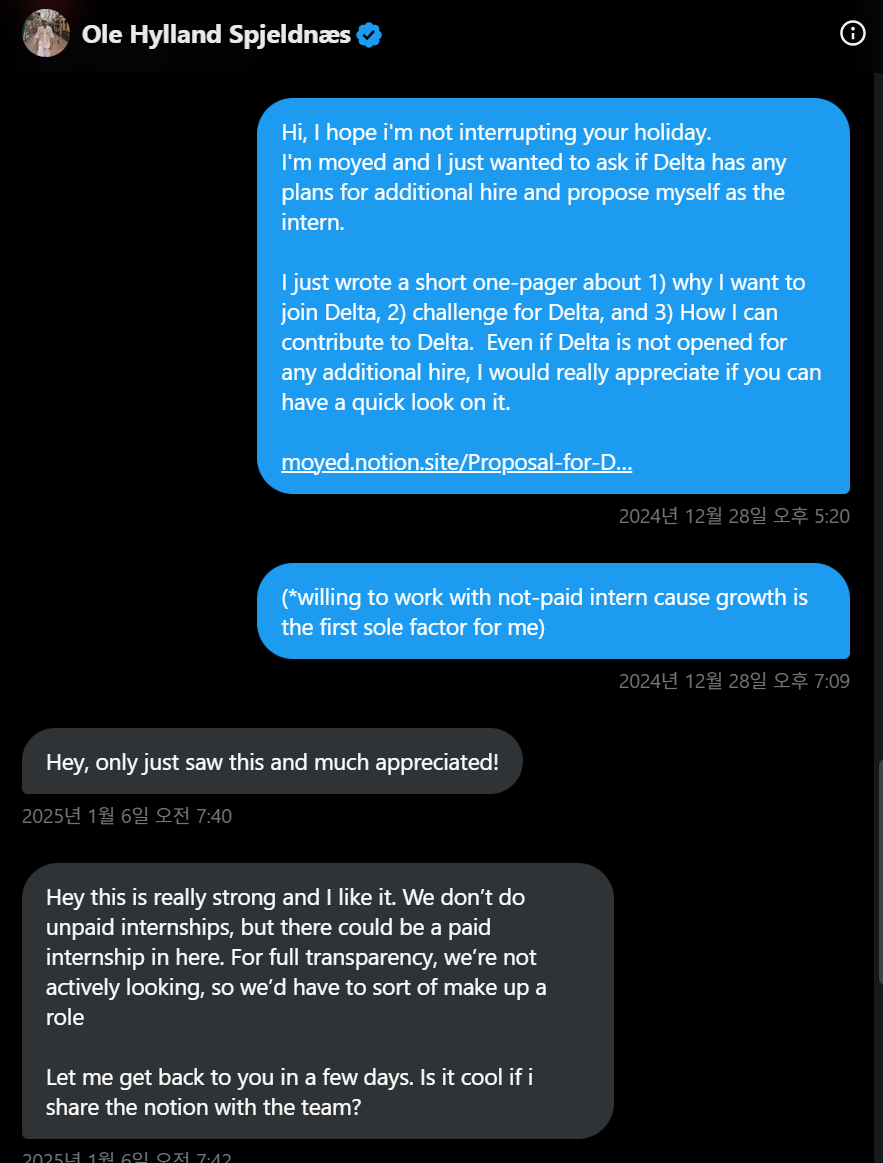Click the conversation scrollbar thumb
This screenshot has height=1163, width=883.
tap(879, 870)
